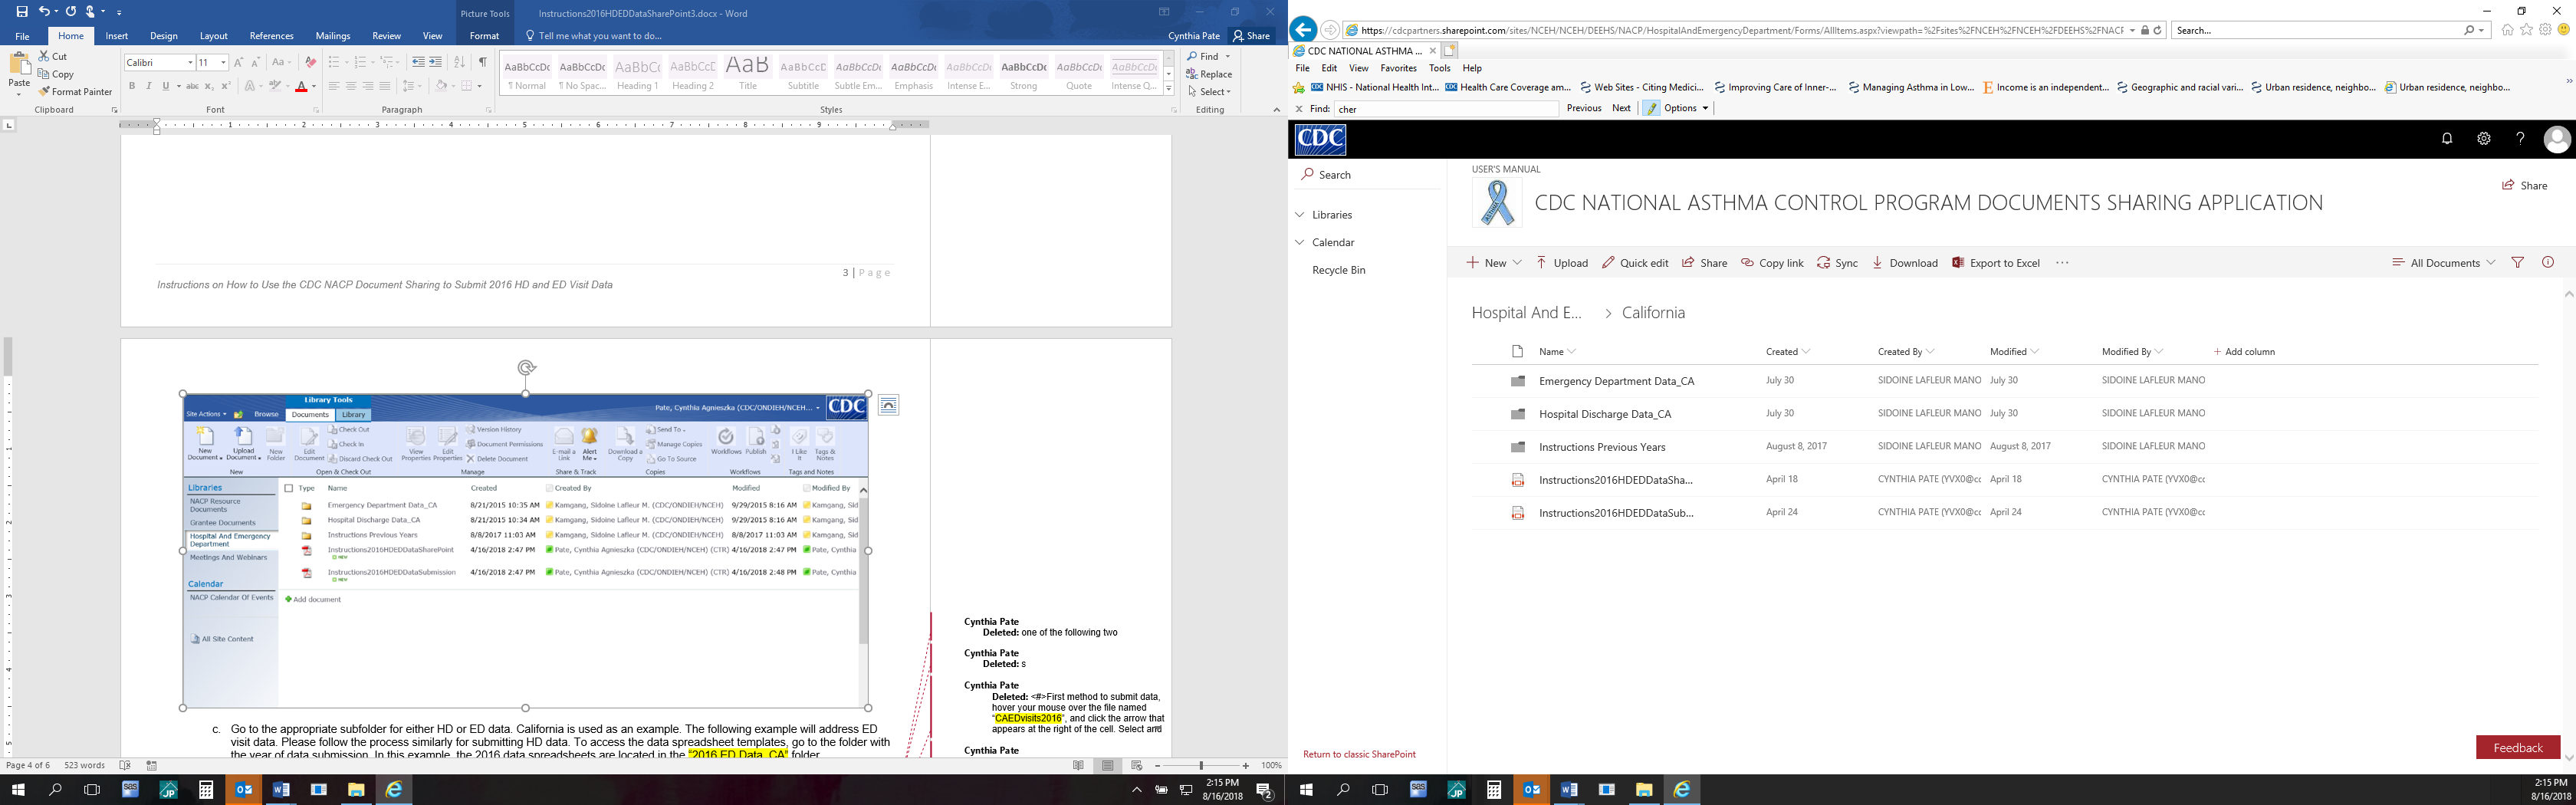Toggle Strikethrough in the Font group

[x=192, y=86]
